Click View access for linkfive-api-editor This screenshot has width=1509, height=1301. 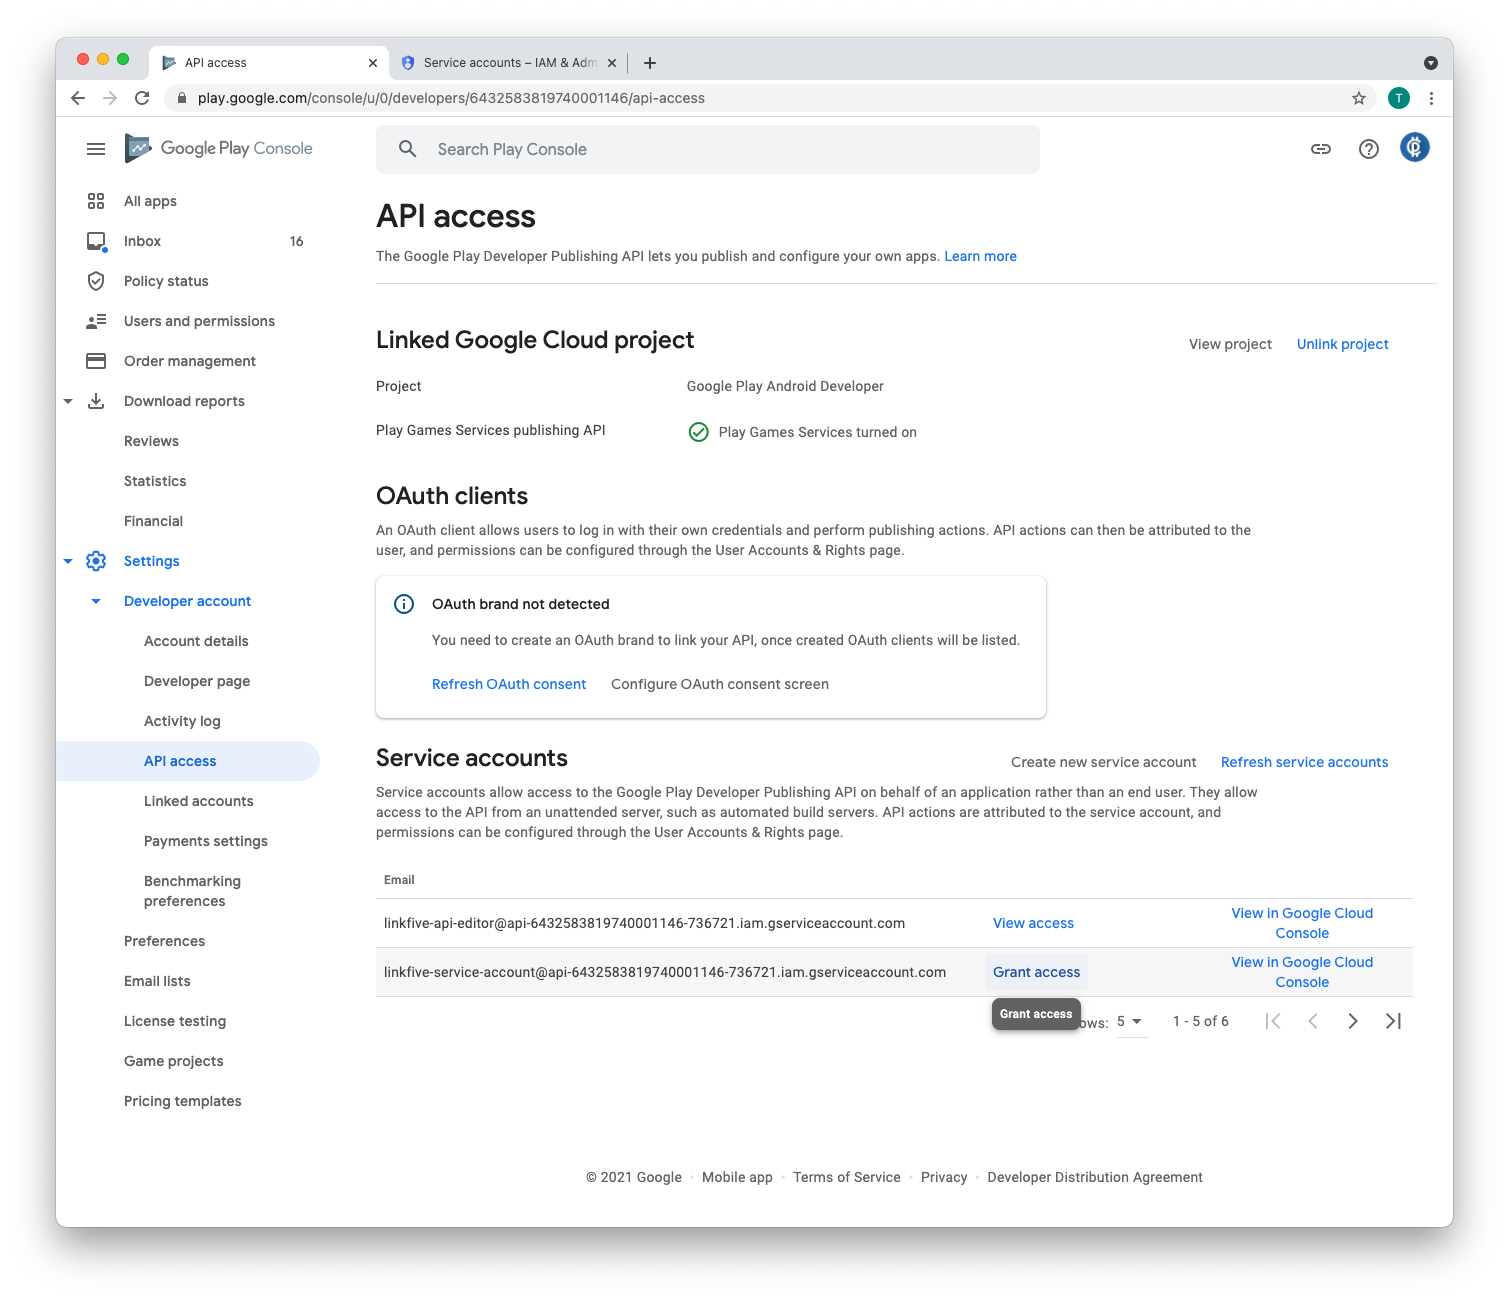1033,923
